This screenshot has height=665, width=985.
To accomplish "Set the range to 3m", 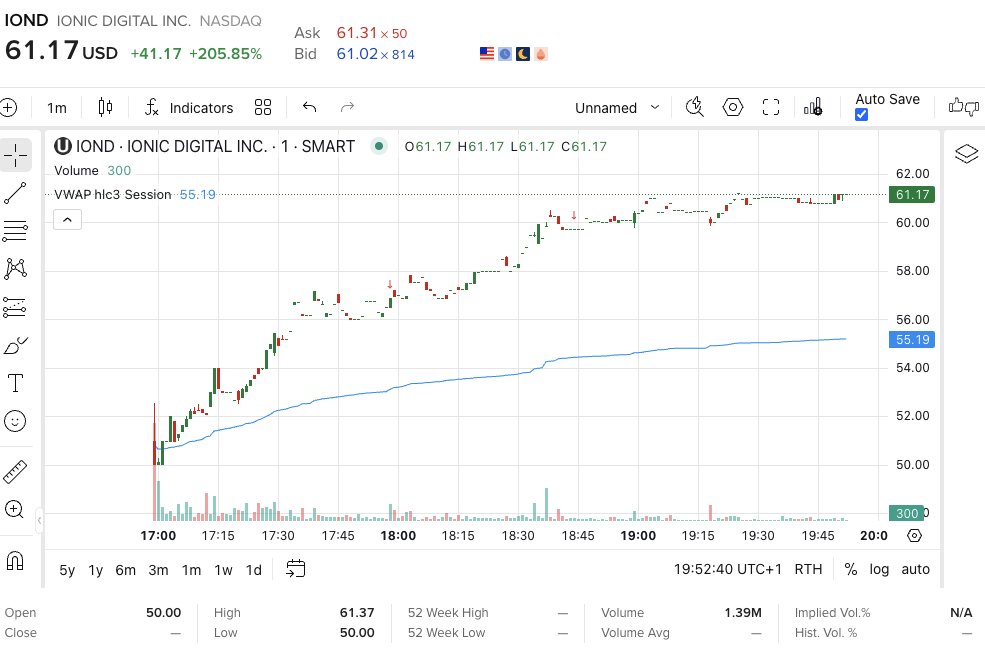I will (x=158, y=570).
